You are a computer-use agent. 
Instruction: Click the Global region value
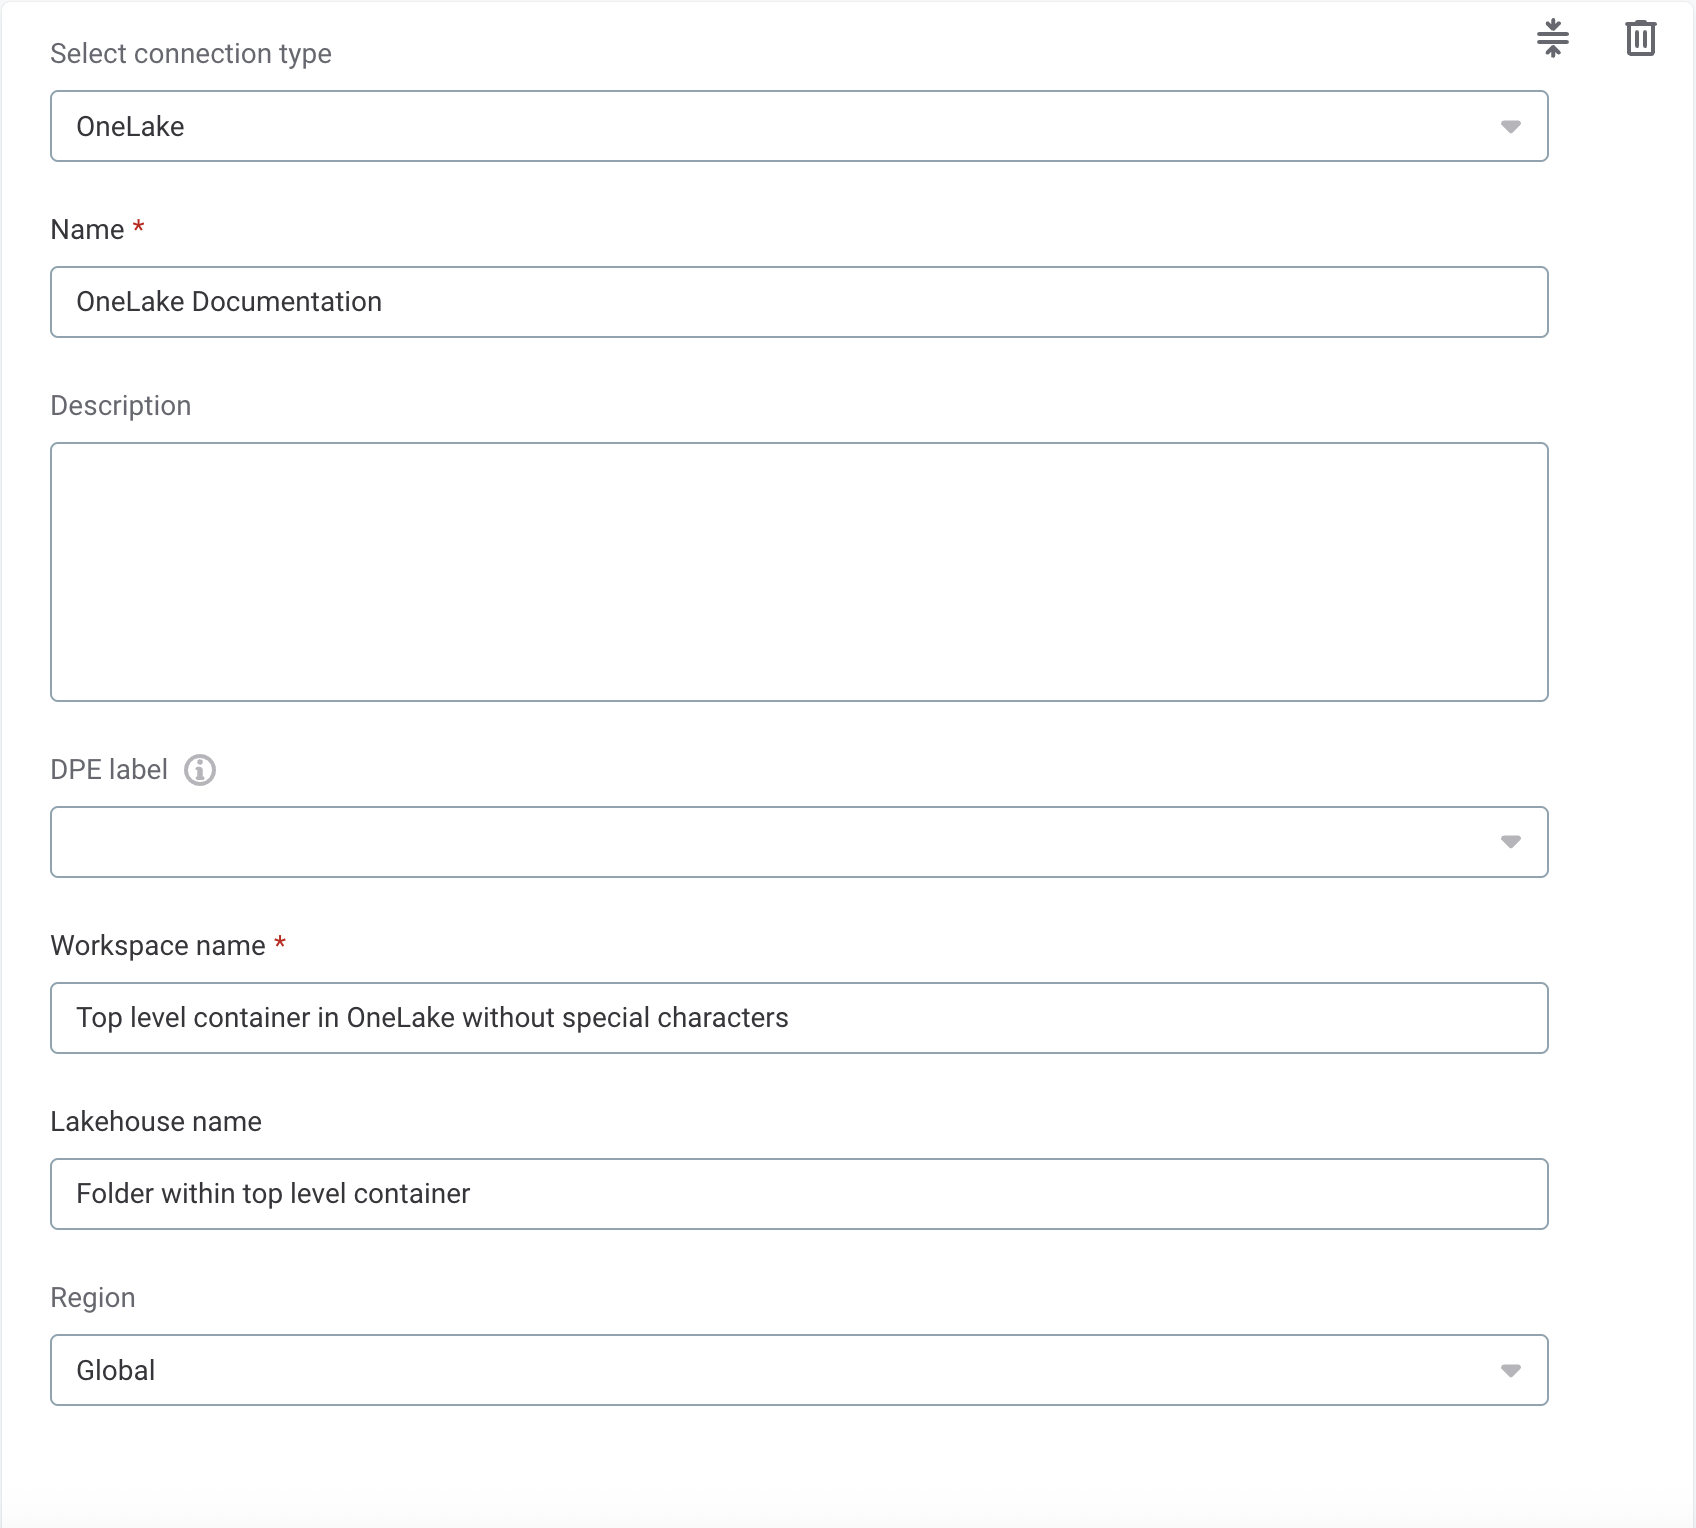[x=115, y=1370]
